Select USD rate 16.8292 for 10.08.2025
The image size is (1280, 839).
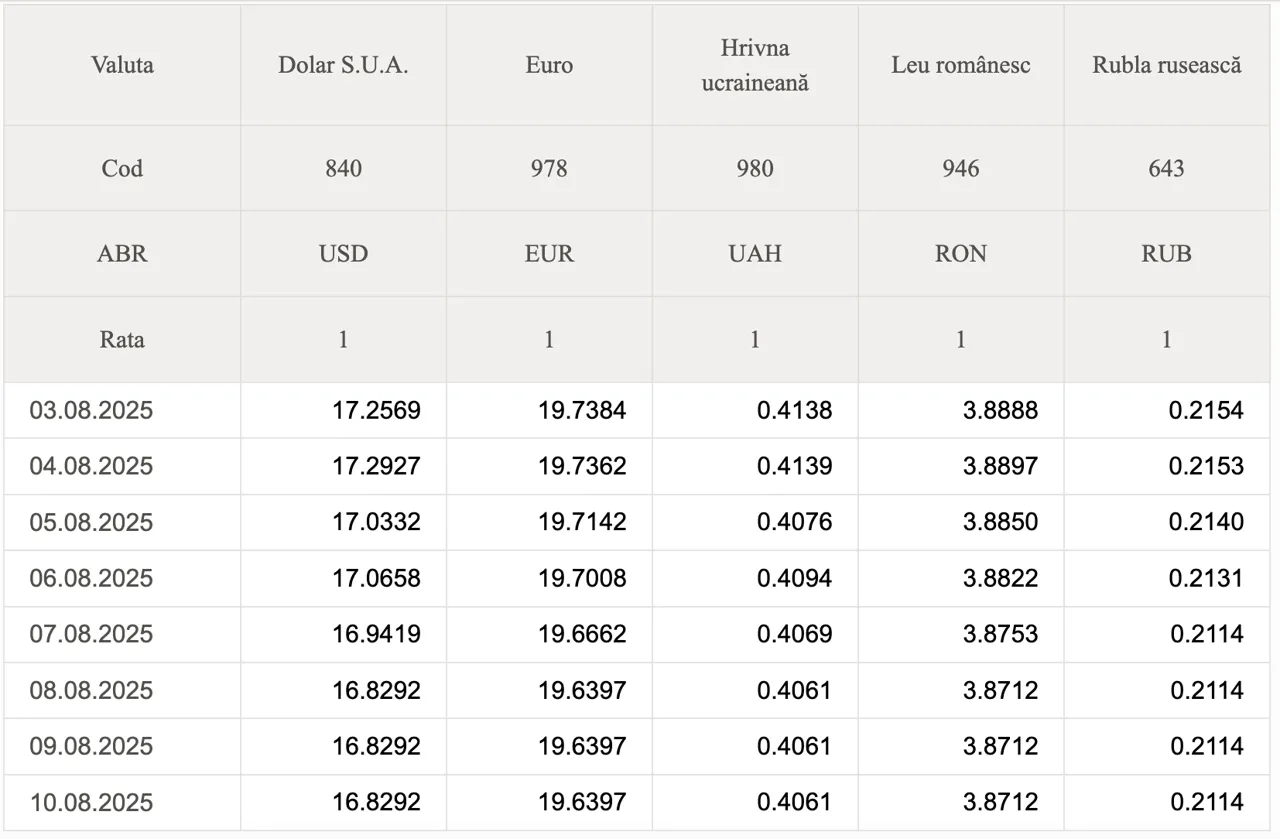click(x=376, y=802)
